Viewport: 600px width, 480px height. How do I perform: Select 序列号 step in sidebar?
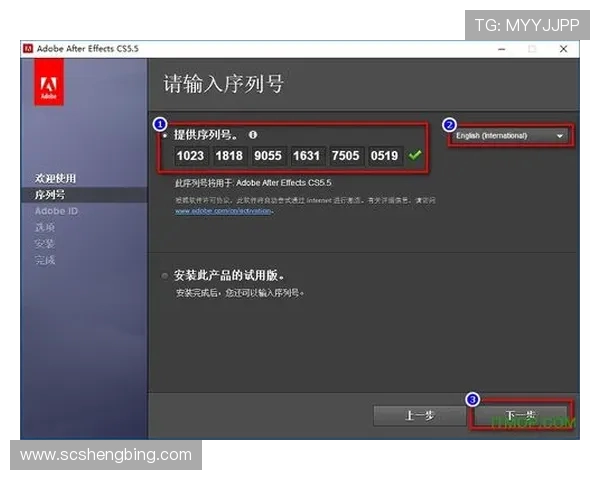tap(50, 195)
